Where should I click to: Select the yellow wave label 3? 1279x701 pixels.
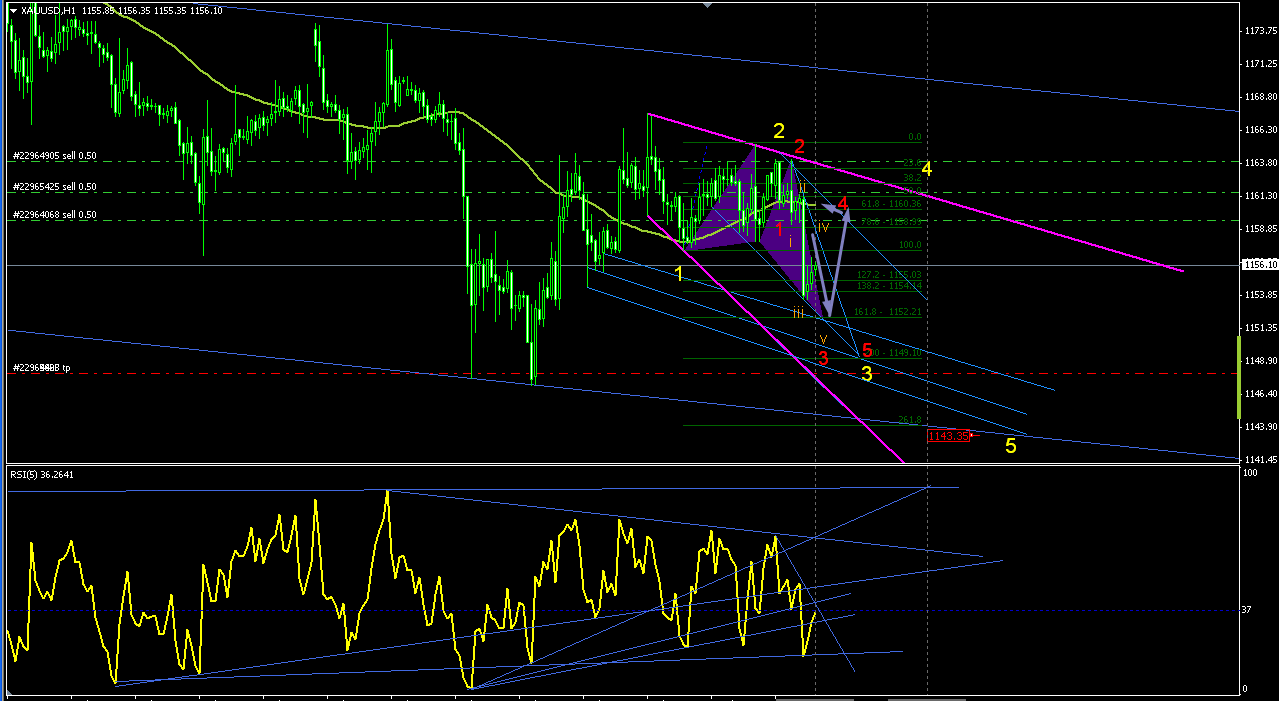coord(867,373)
